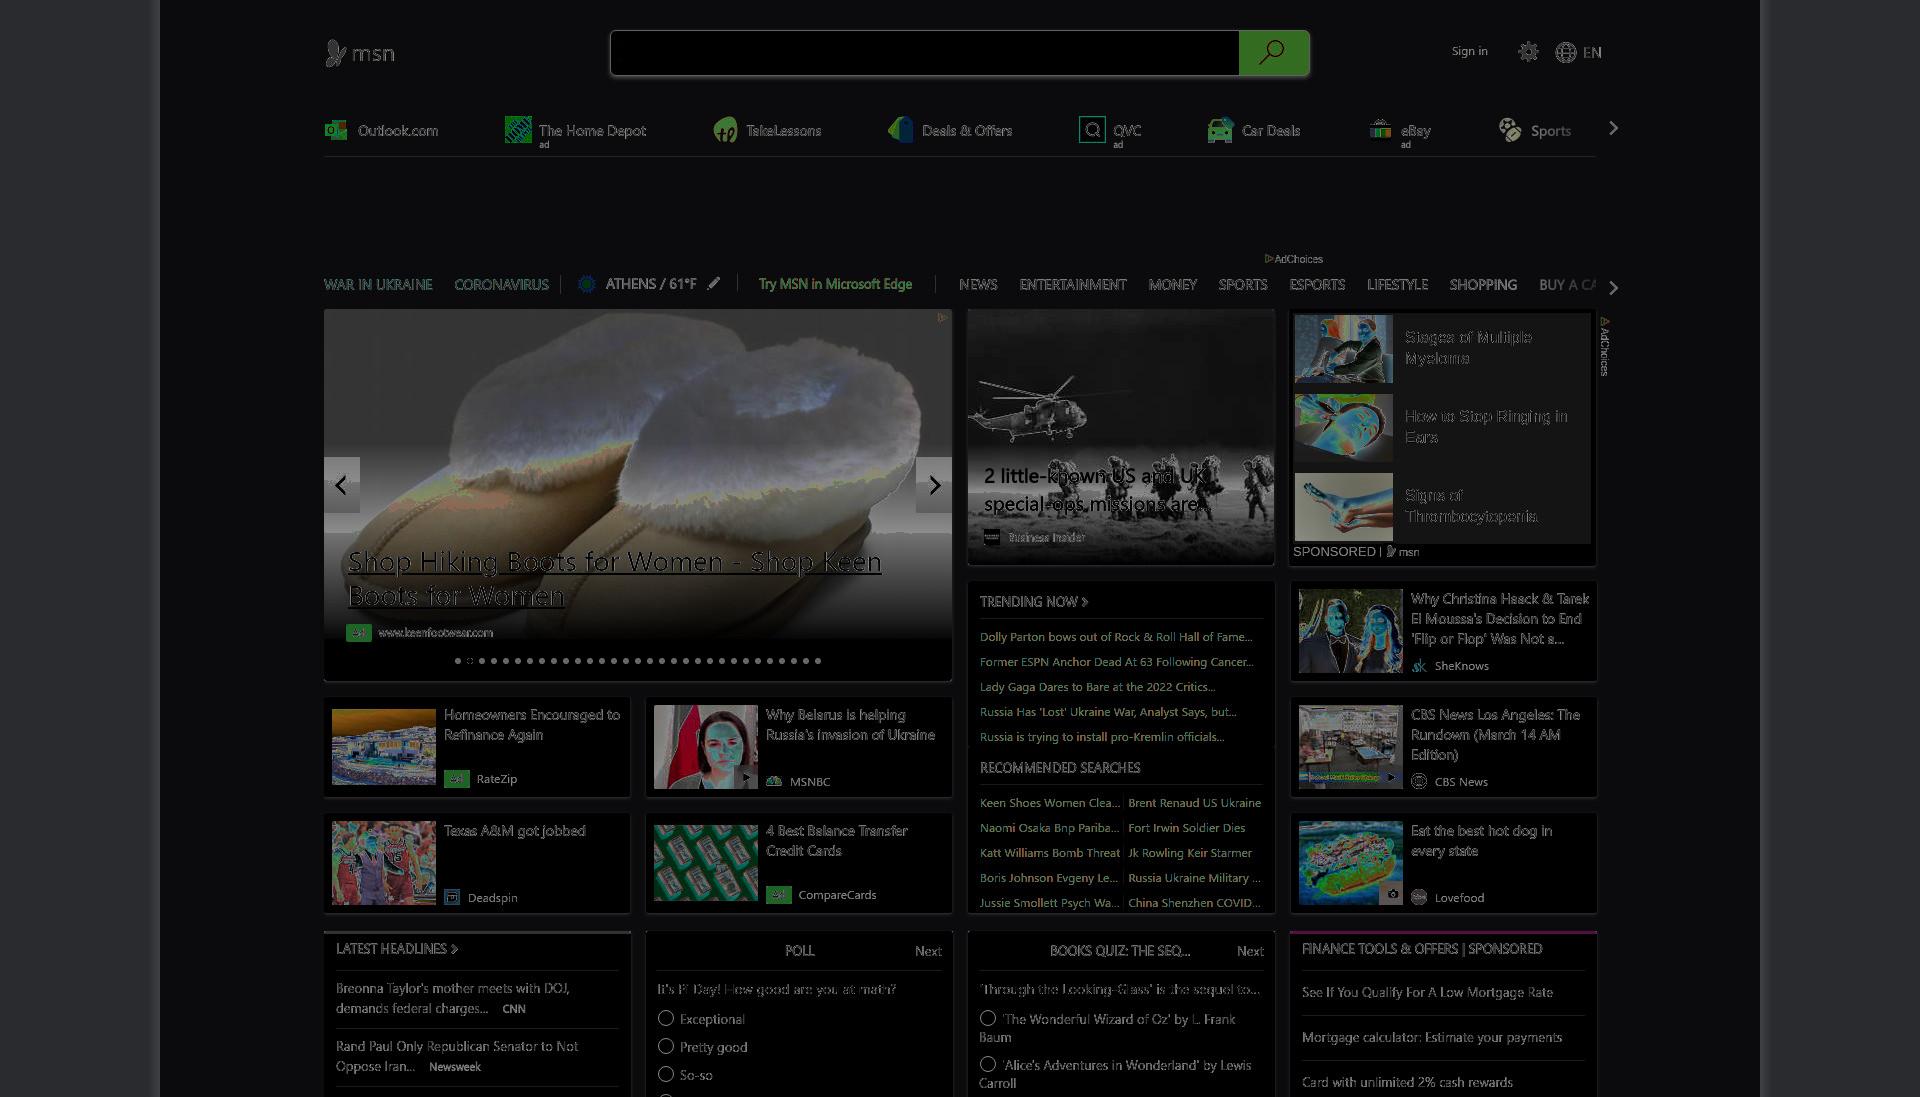Viewport: 1920px width, 1097px height.
Task: Click the Lovefood source icon
Action: click(1419, 897)
